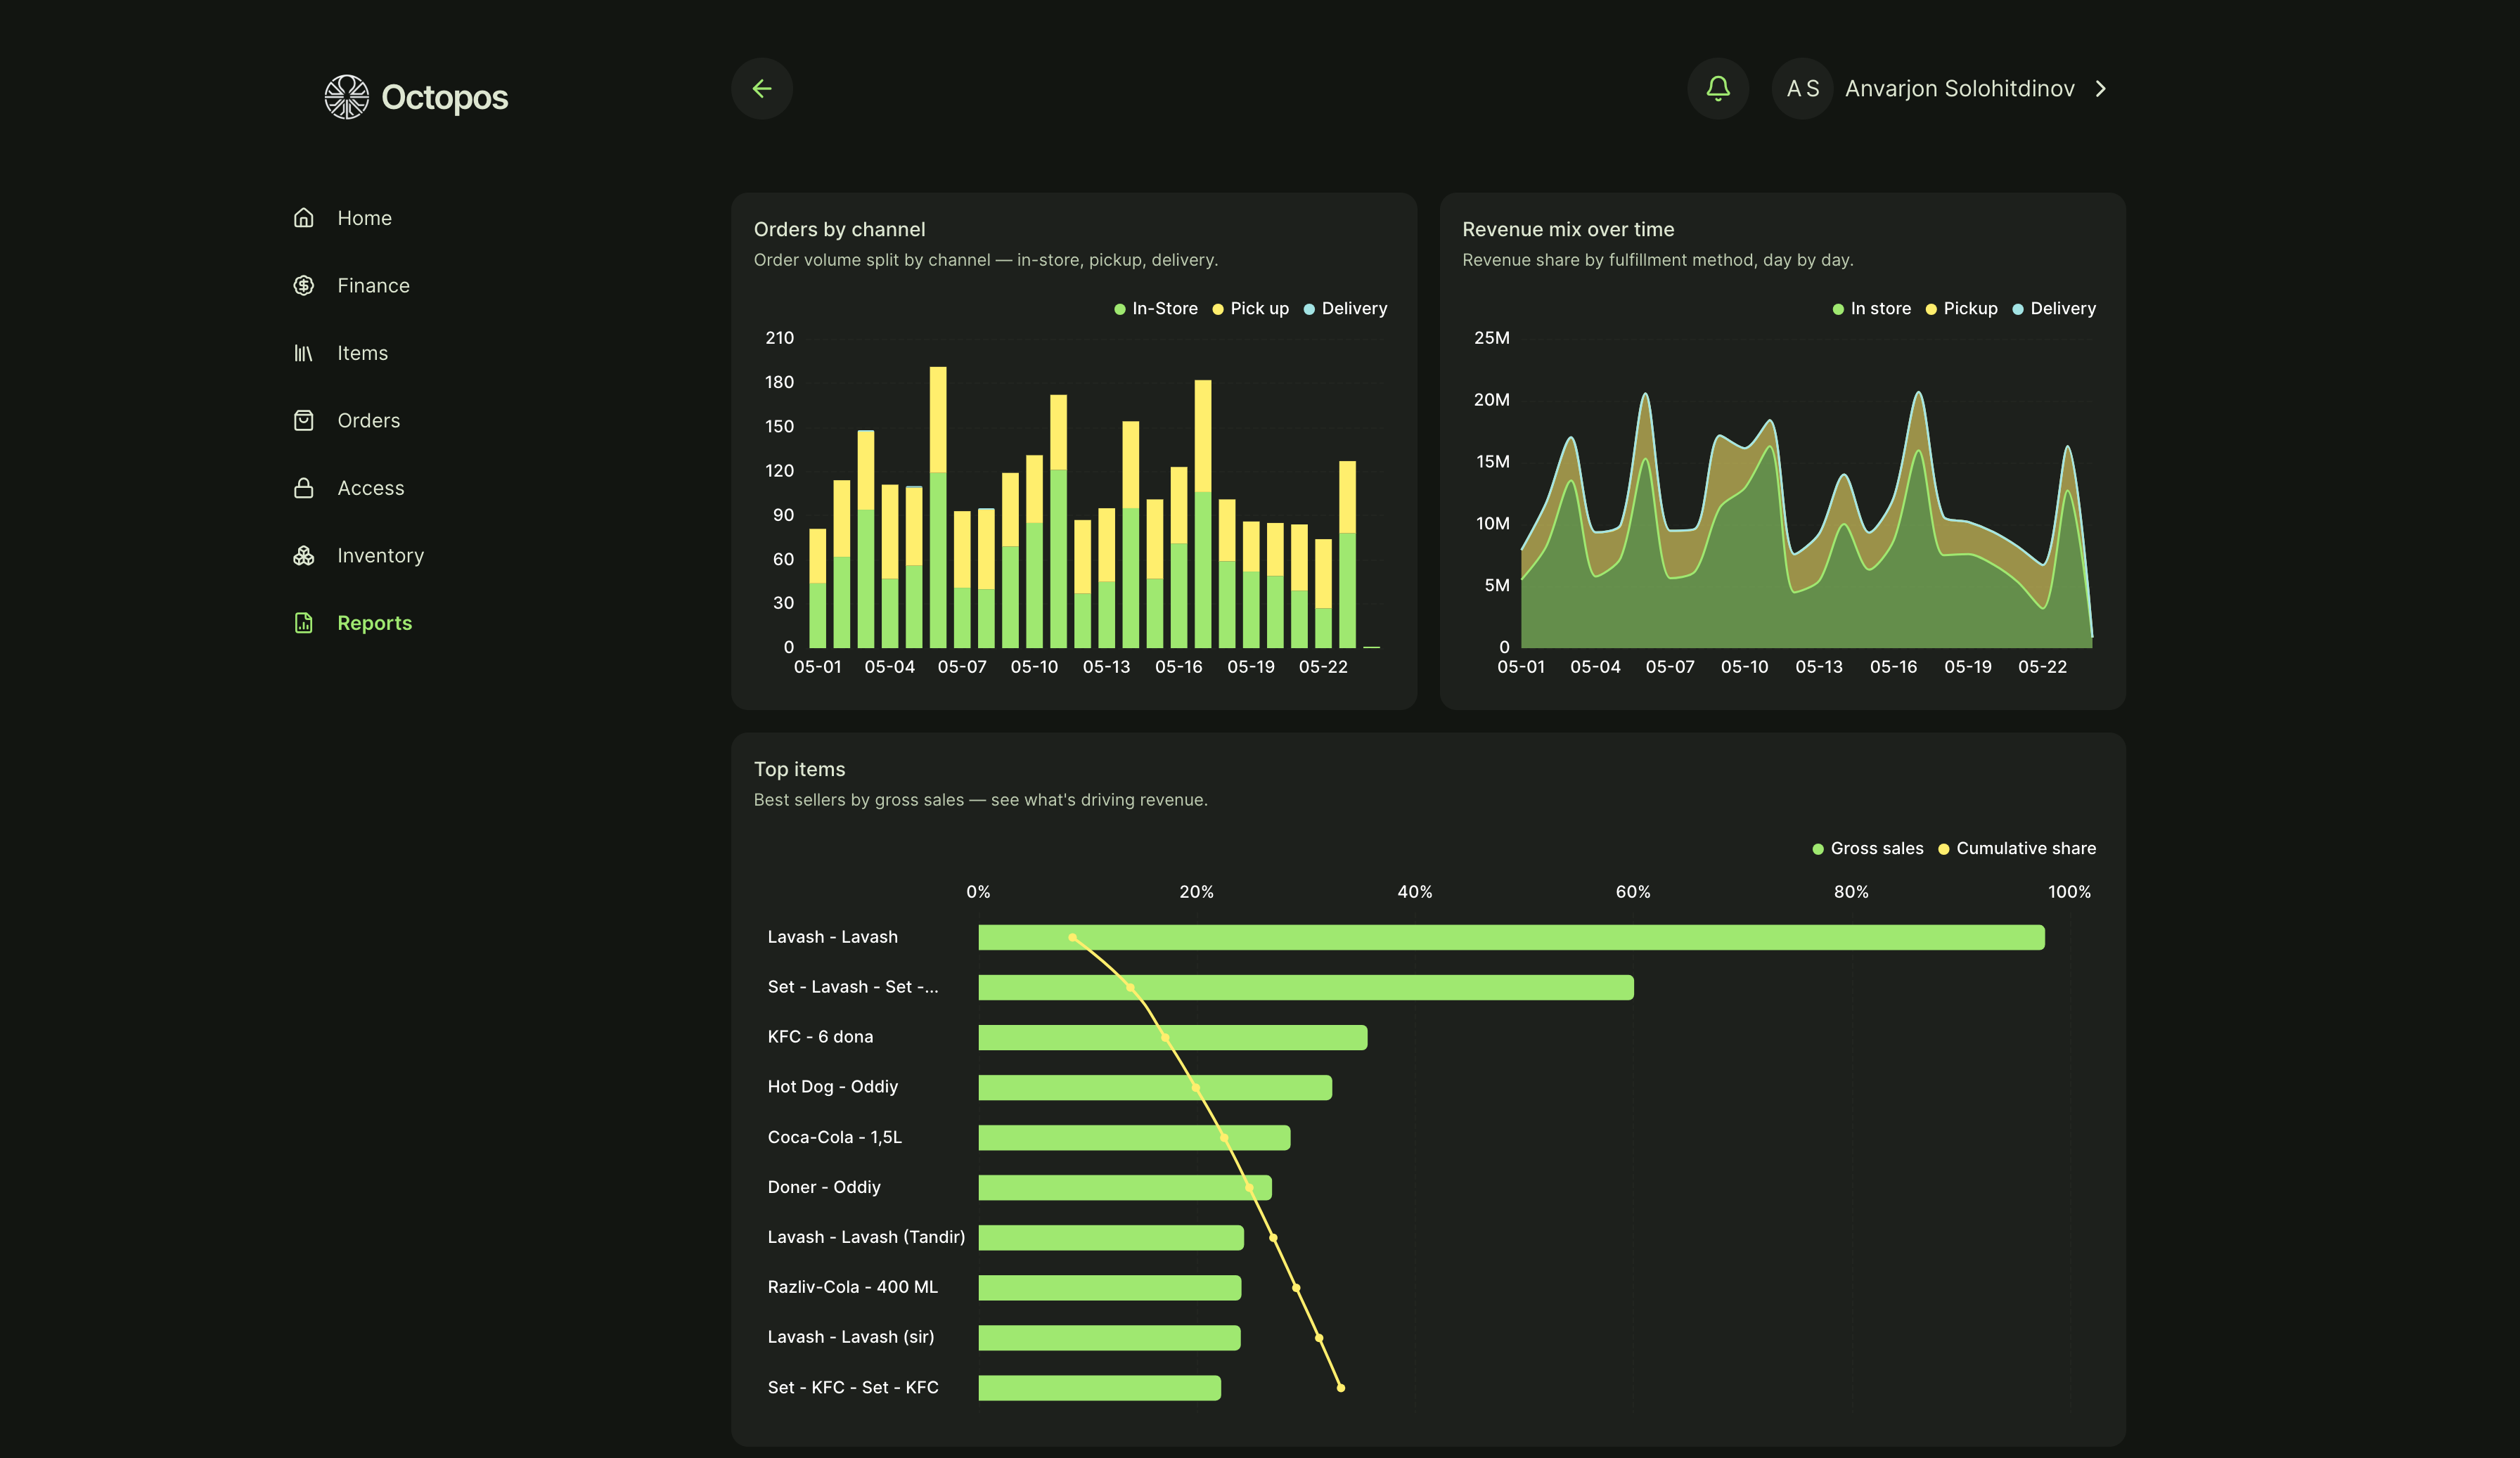Expand user menu chevron beside Anvarjon Solohitdinov
The image size is (2520, 1458).
(x=2101, y=89)
